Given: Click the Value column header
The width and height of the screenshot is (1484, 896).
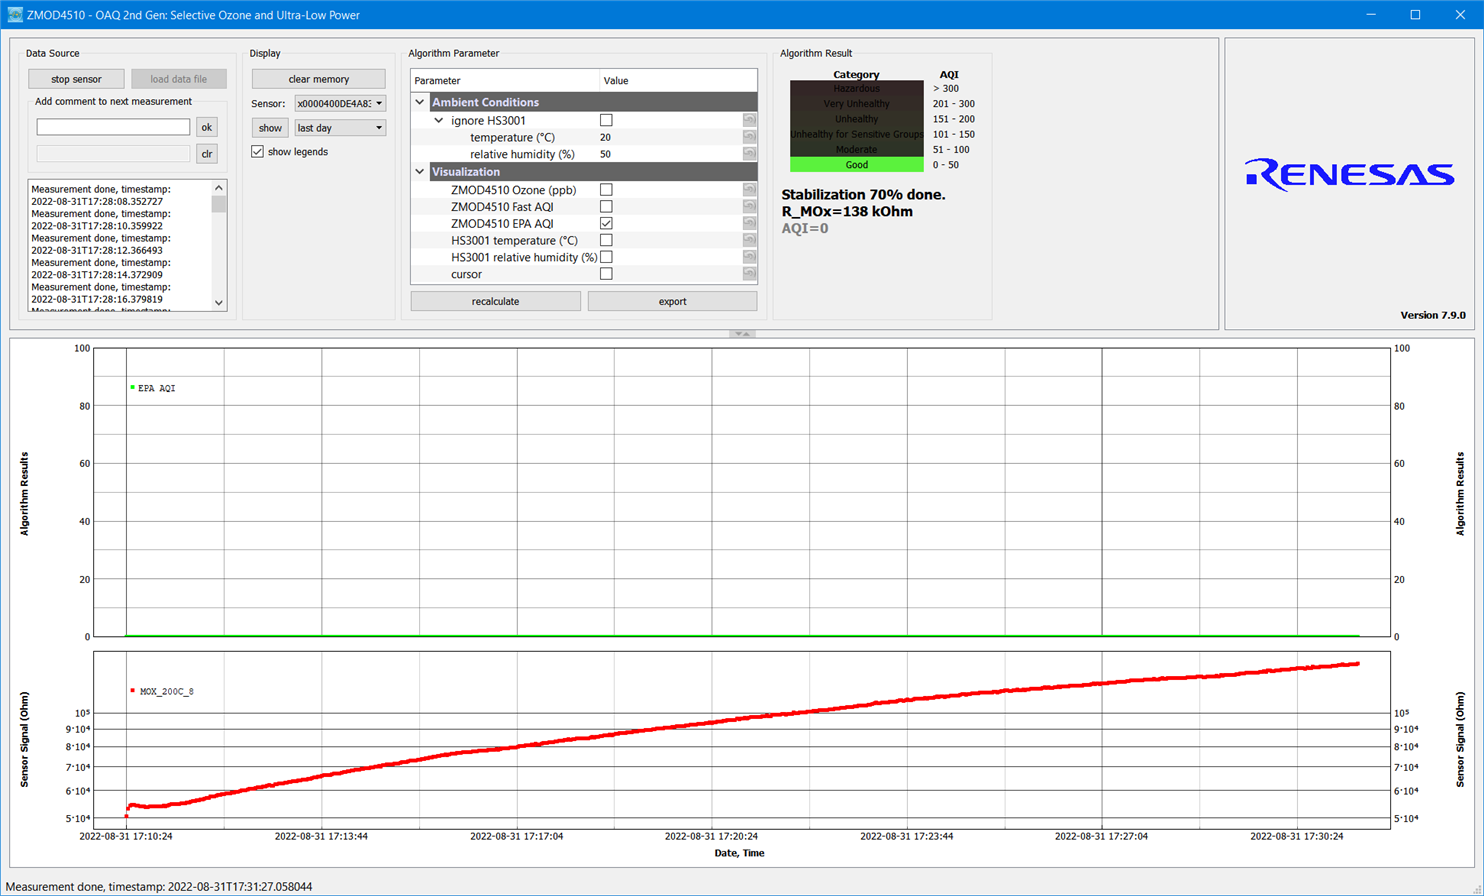Looking at the screenshot, I should point(677,80).
